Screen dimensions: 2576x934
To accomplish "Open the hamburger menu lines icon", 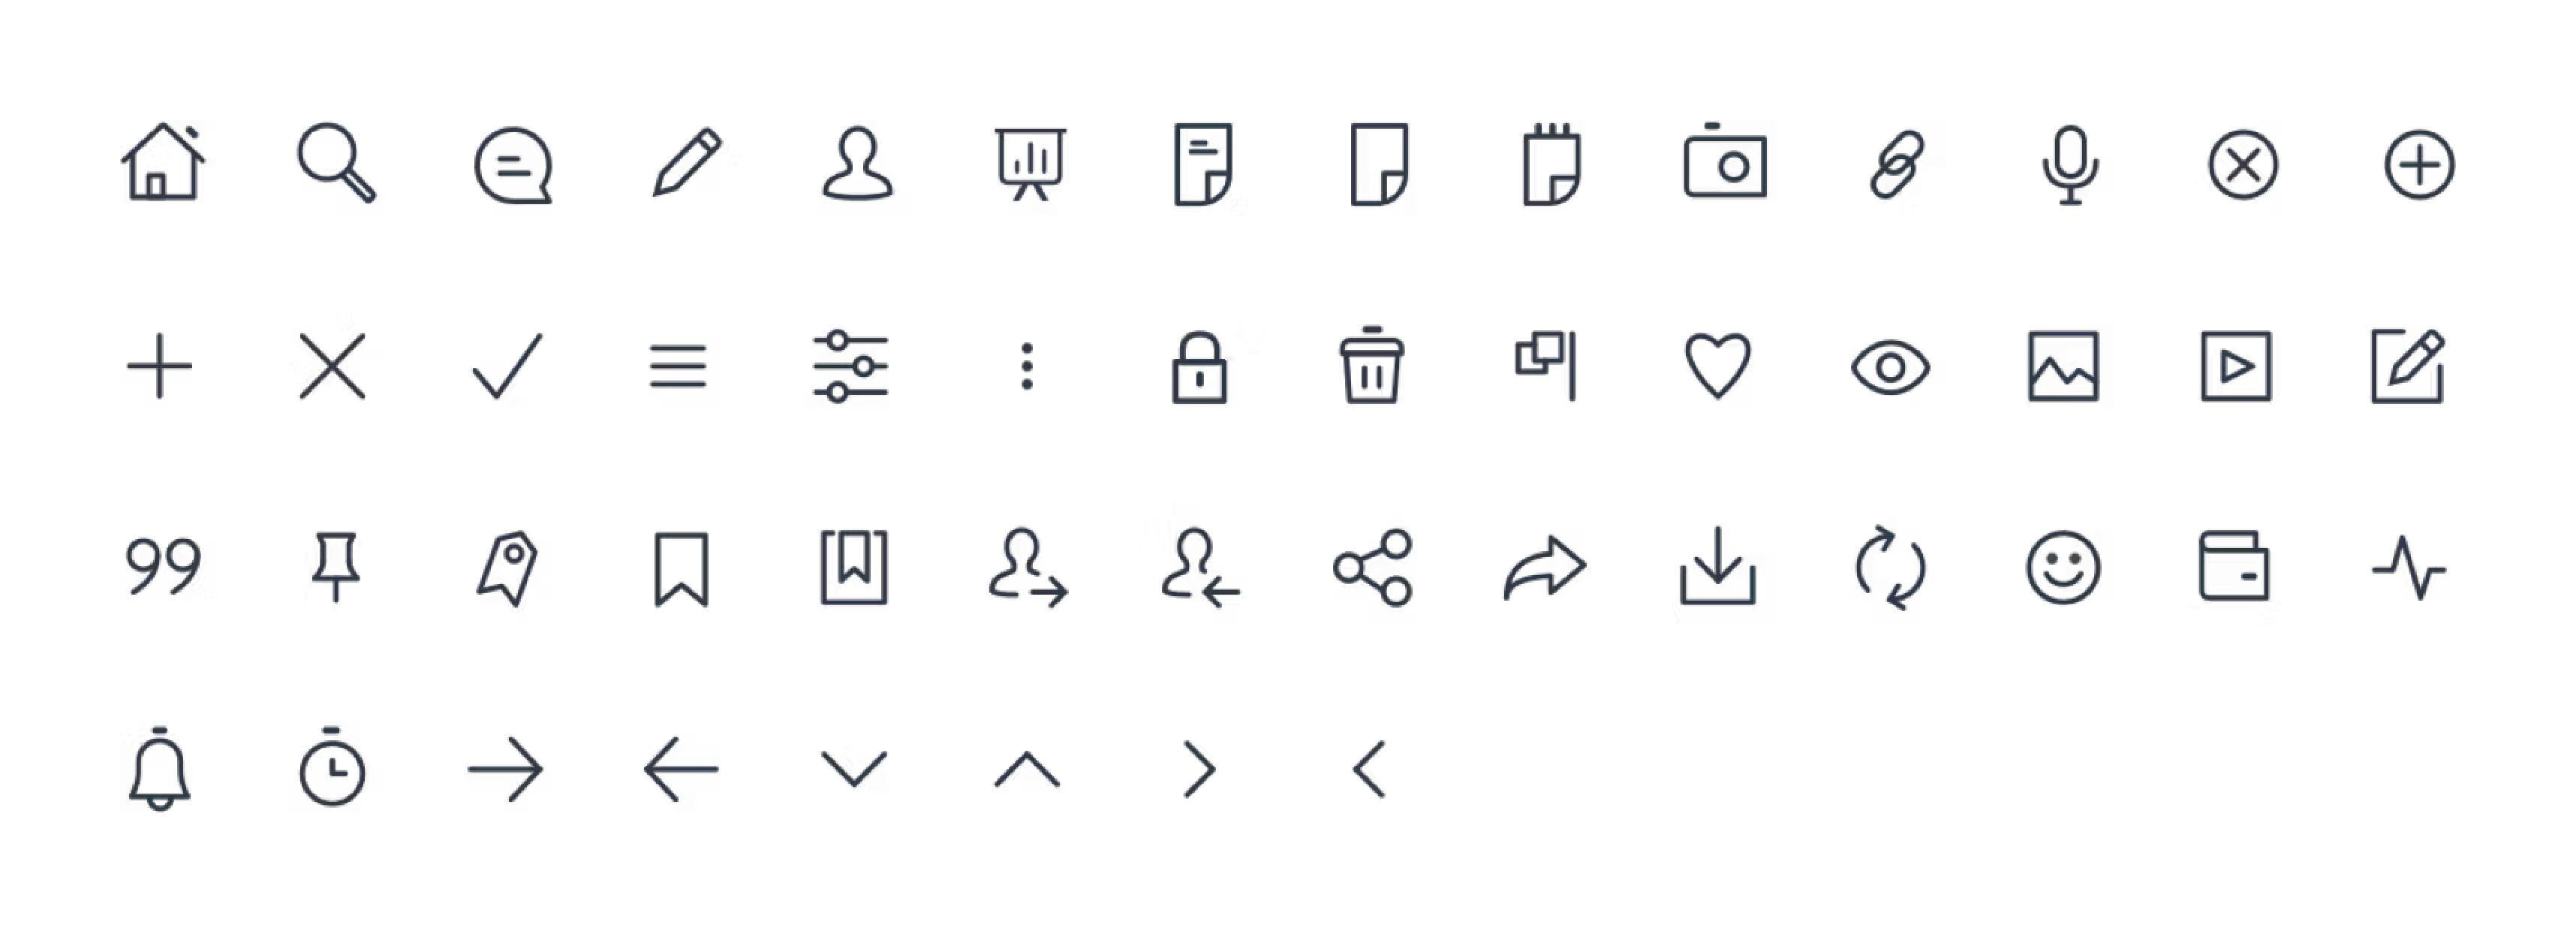I will 678,367.
